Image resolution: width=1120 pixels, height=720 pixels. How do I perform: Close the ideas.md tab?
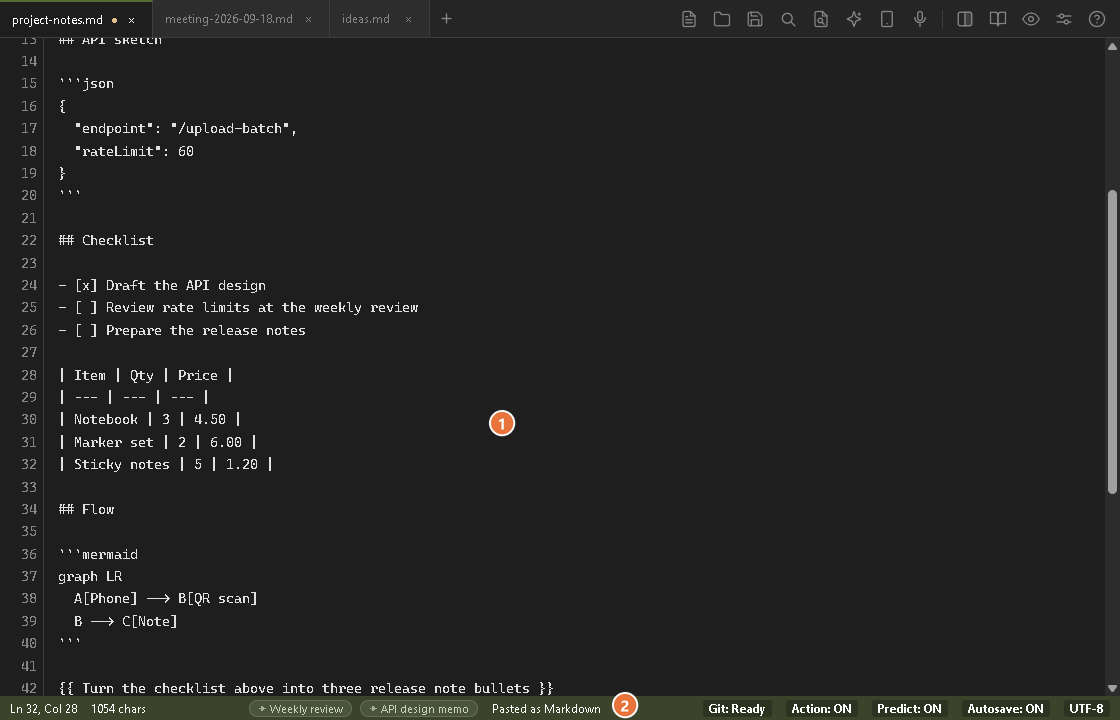pyautogui.click(x=409, y=19)
